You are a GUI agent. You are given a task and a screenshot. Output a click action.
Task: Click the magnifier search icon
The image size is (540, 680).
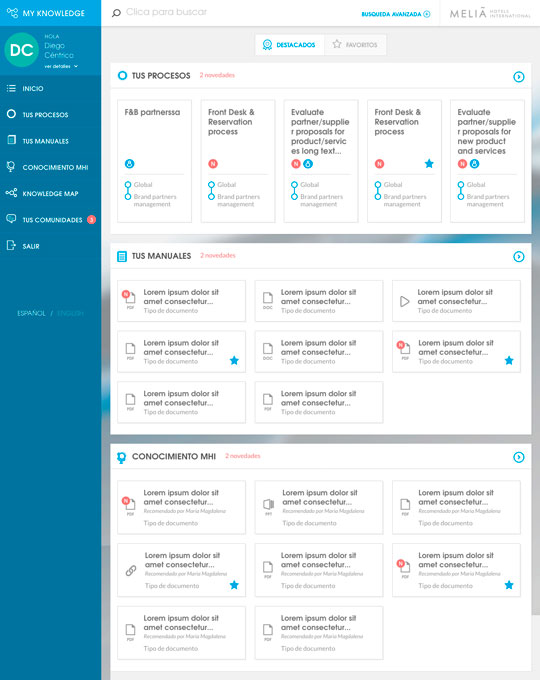(116, 13)
